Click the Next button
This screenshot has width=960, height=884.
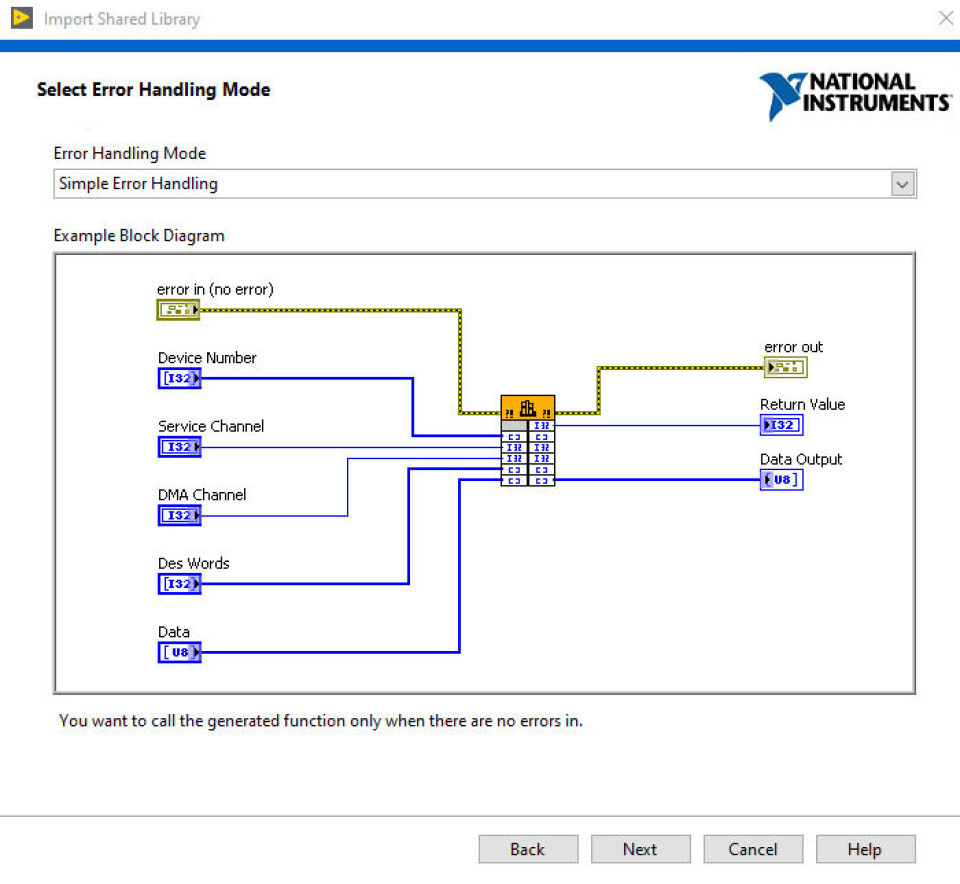640,849
